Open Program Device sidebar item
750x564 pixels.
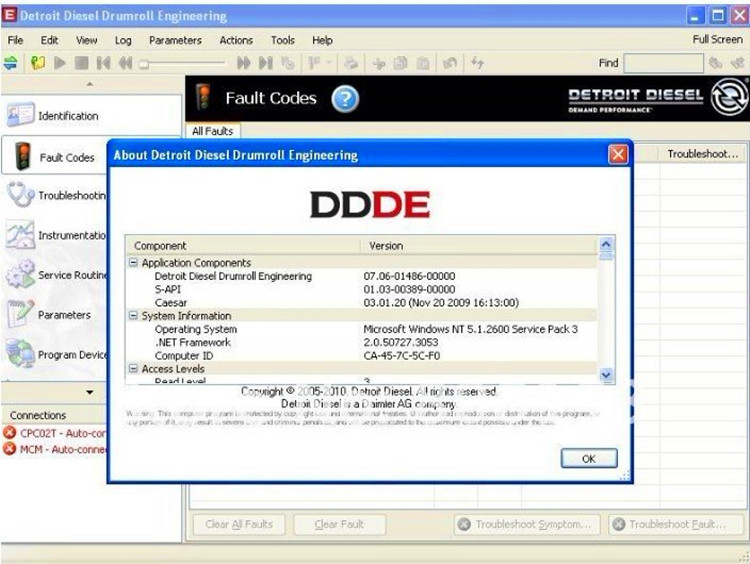click(55, 354)
